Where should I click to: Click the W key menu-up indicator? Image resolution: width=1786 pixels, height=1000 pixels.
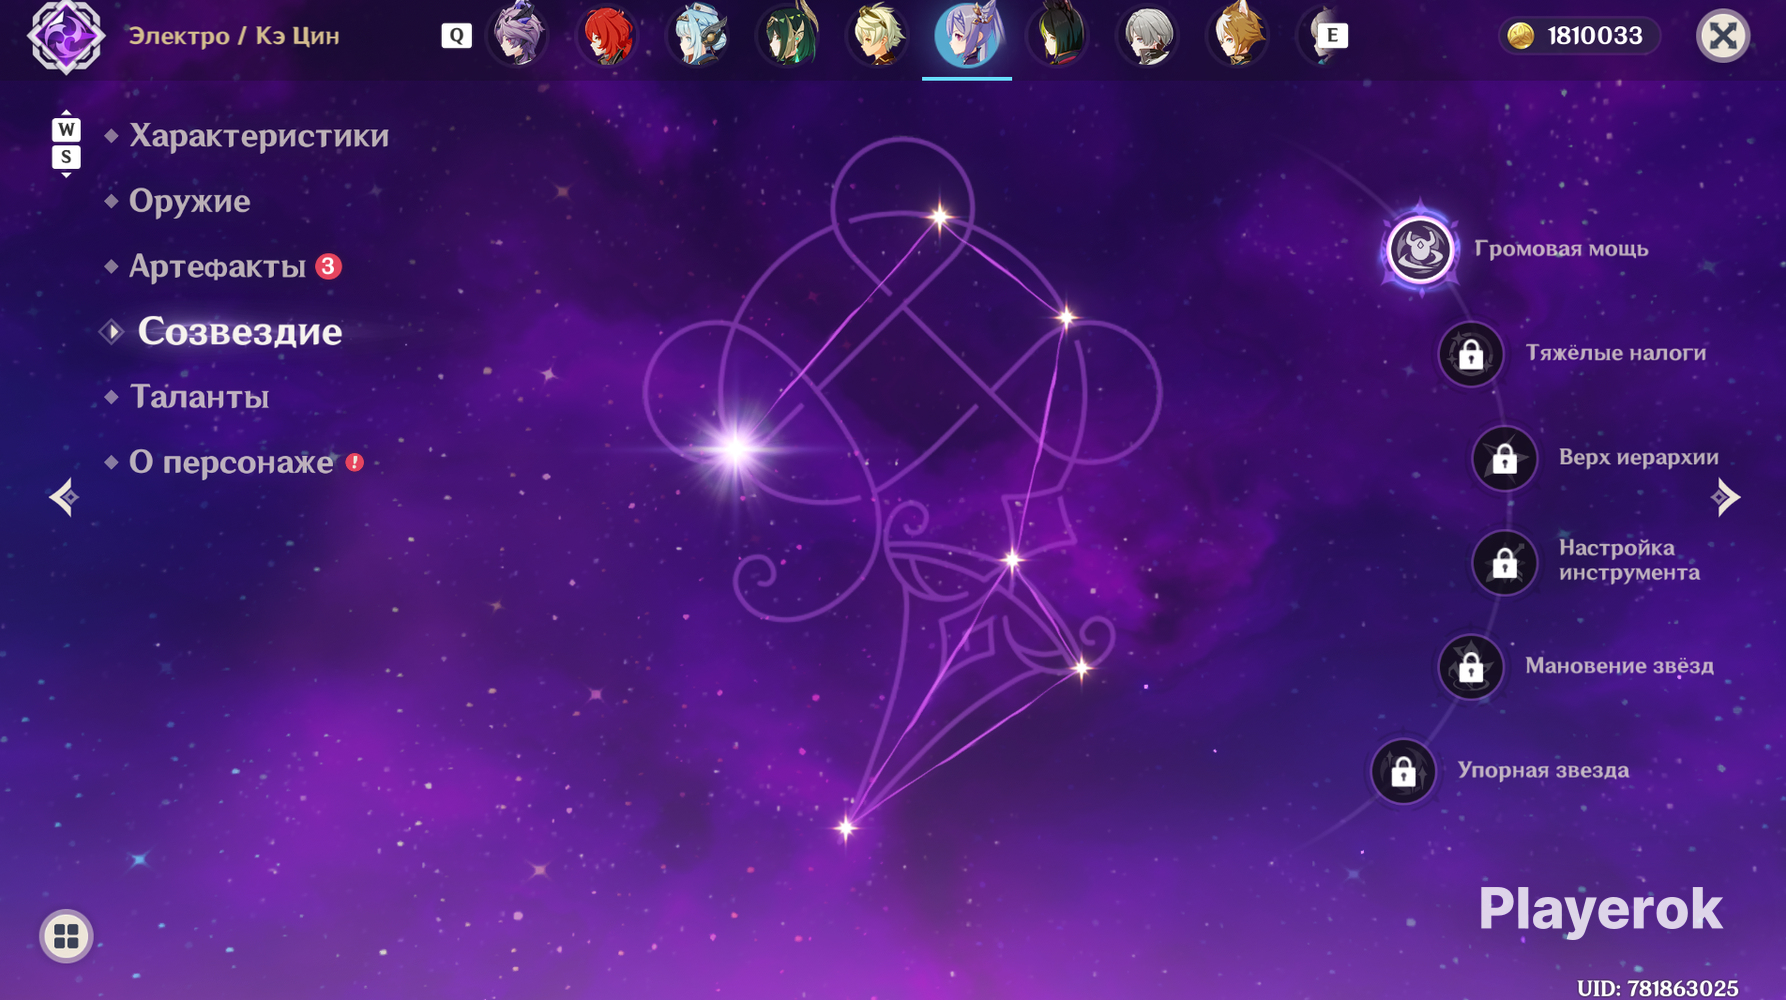coord(66,129)
